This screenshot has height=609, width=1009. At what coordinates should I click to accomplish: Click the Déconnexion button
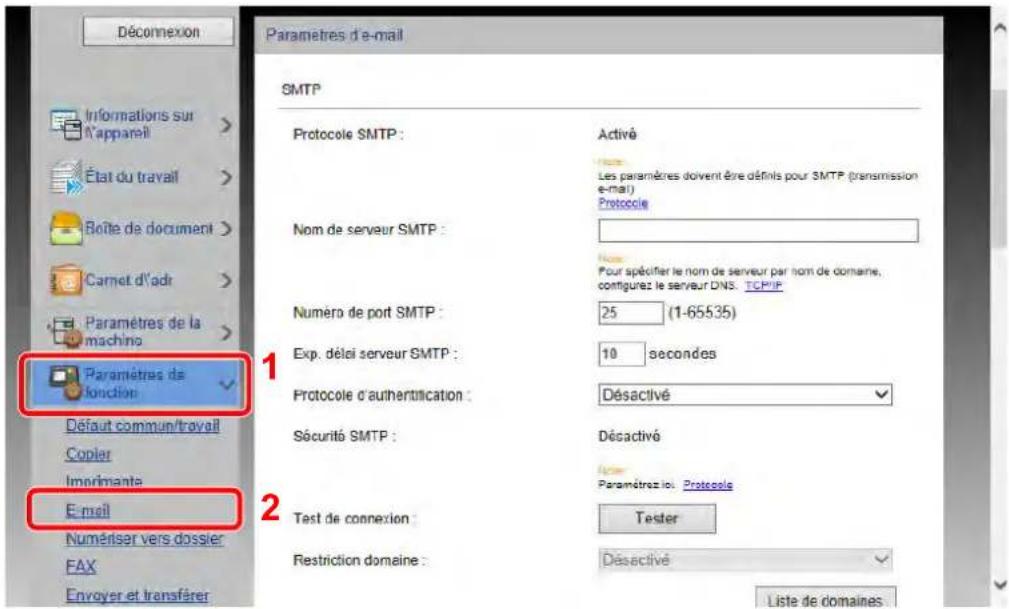158,32
